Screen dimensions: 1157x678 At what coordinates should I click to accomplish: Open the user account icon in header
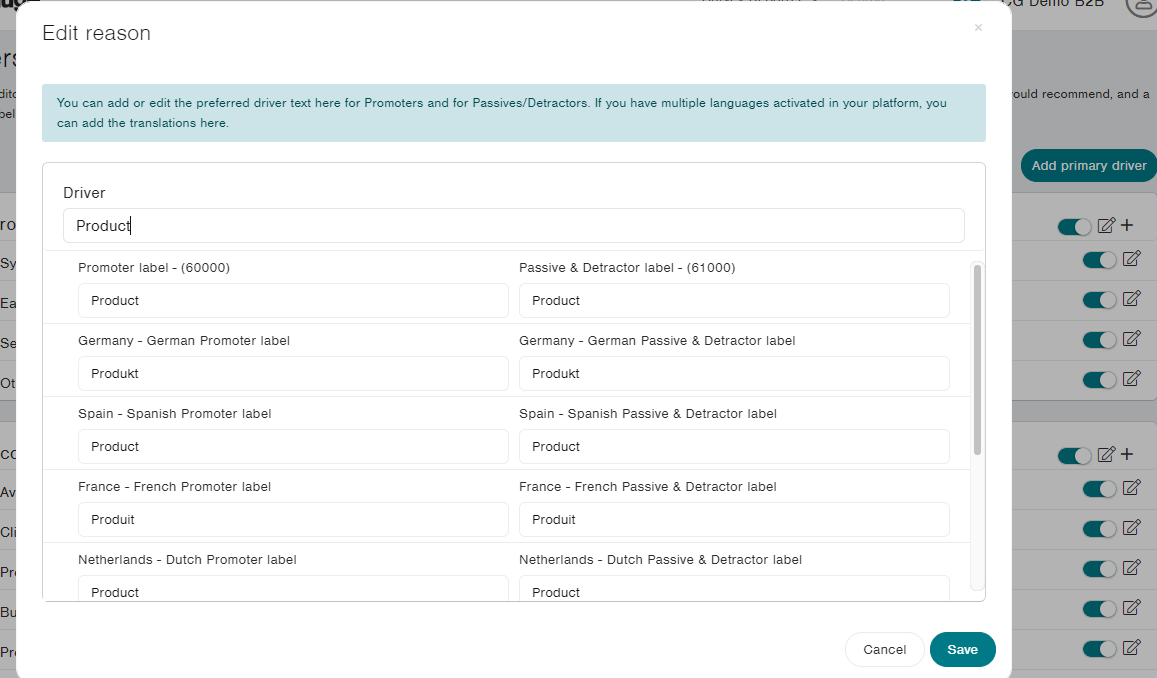point(1141,6)
